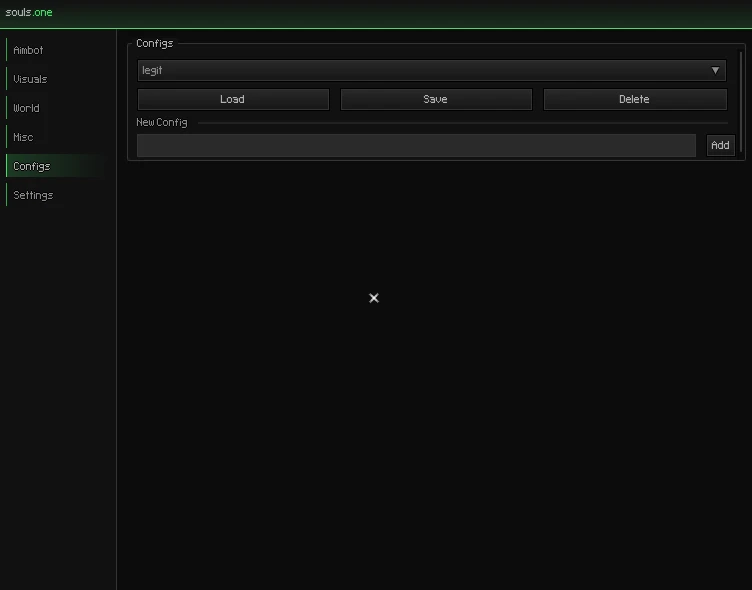
Task: Save the current config
Action: pos(436,99)
